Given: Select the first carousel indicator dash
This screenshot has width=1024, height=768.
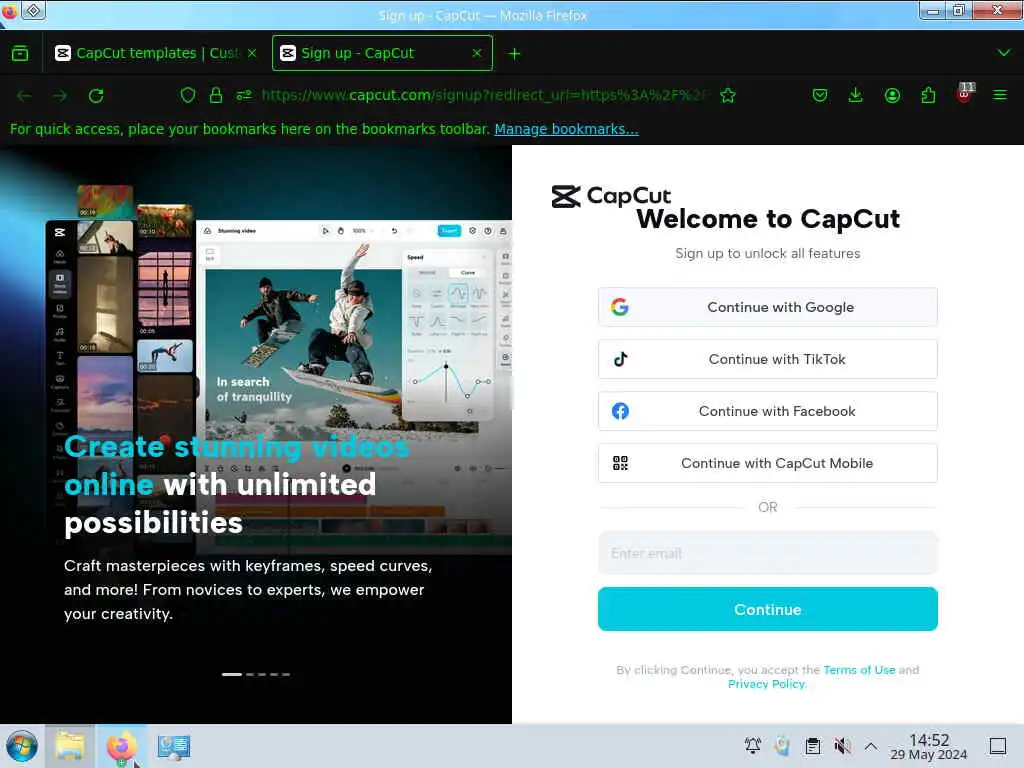Looking at the screenshot, I should pyautogui.click(x=232, y=674).
